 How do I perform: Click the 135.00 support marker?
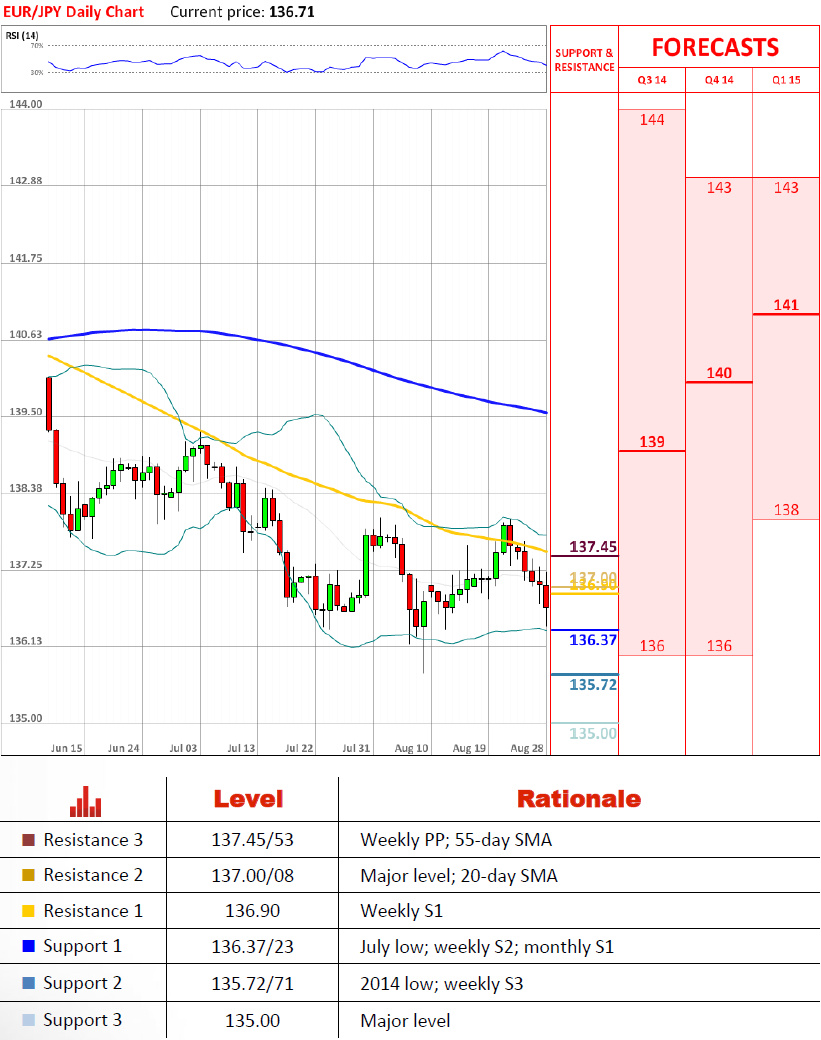point(593,734)
